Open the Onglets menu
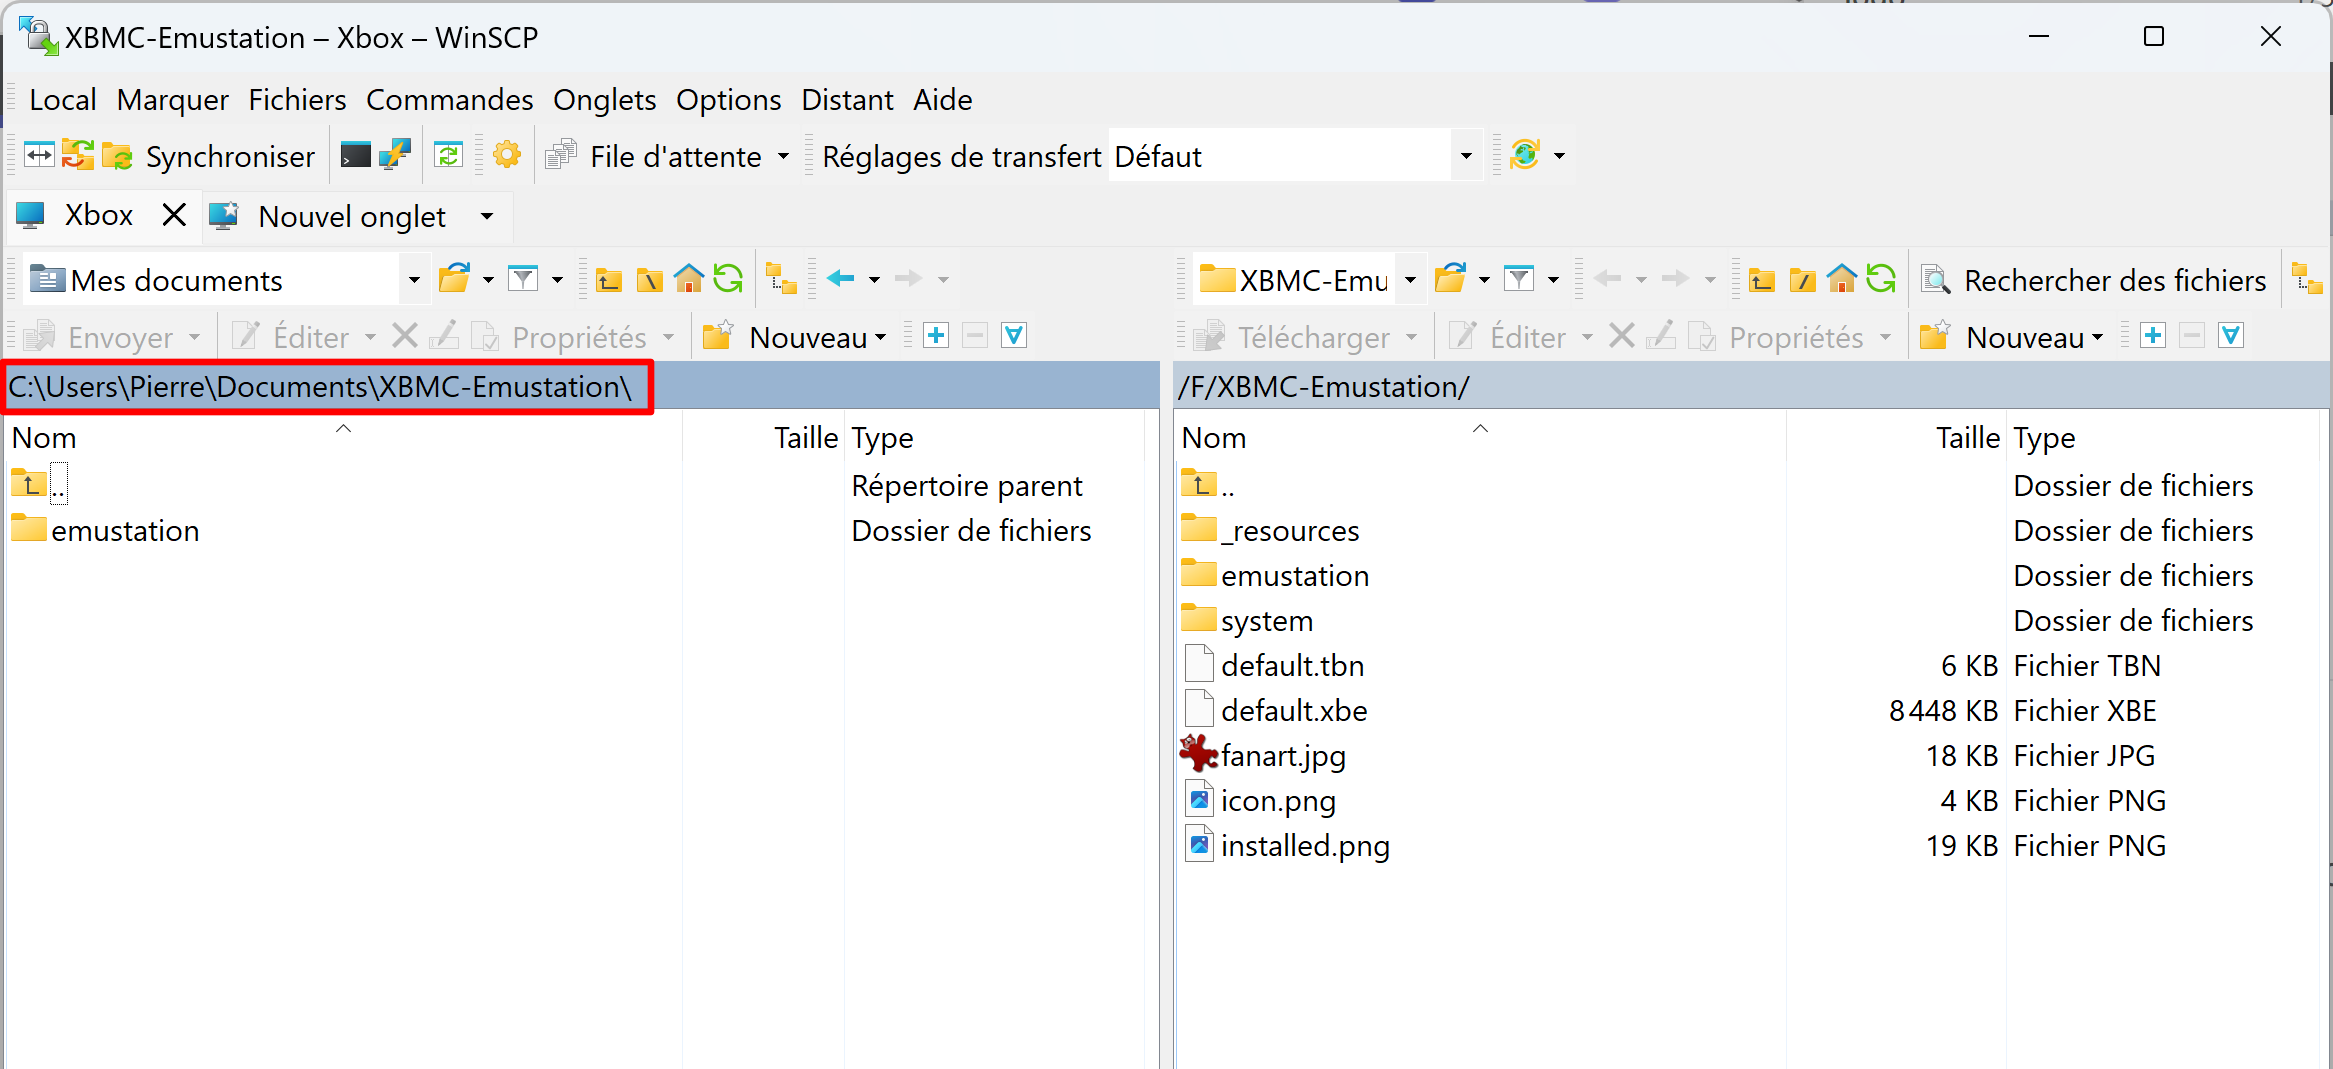The height and width of the screenshot is (1069, 2333). (x=605, y=100)
